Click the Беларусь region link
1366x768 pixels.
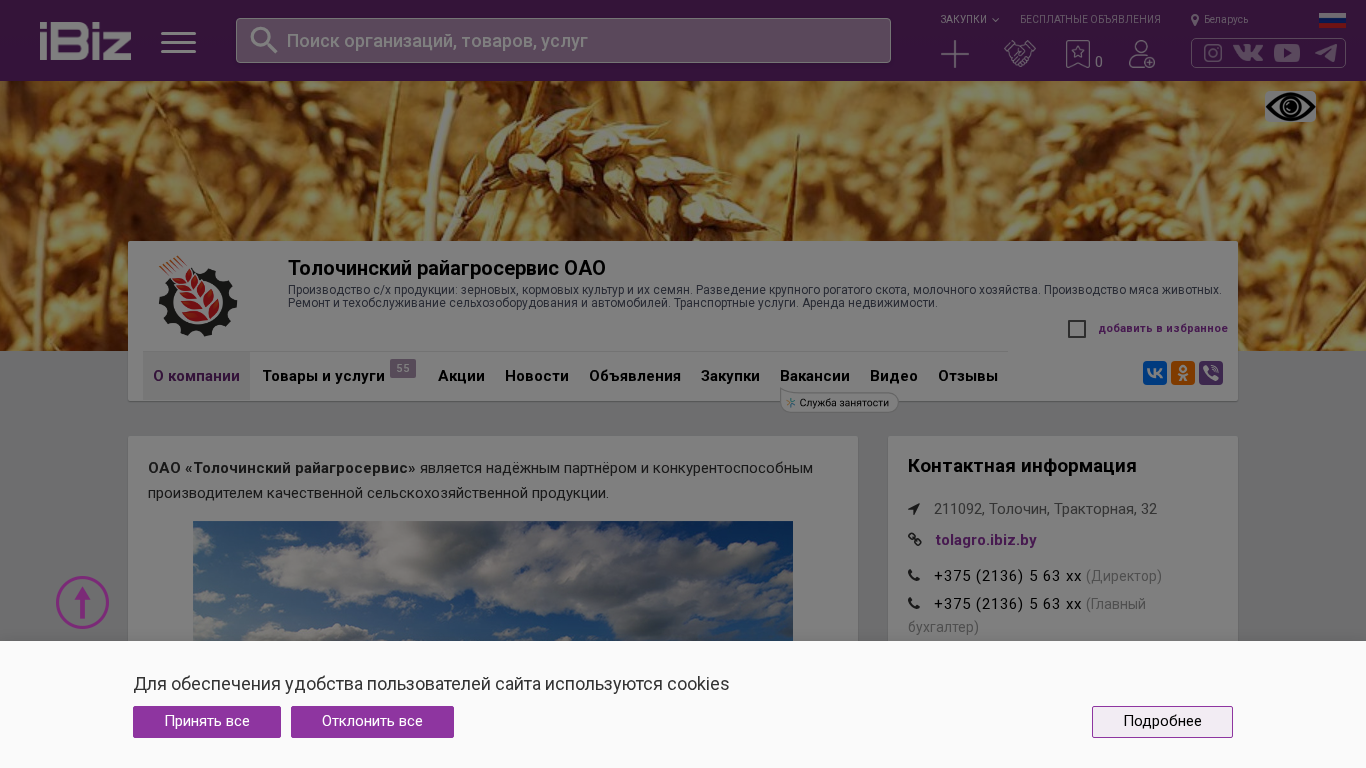coord(1226,20)
